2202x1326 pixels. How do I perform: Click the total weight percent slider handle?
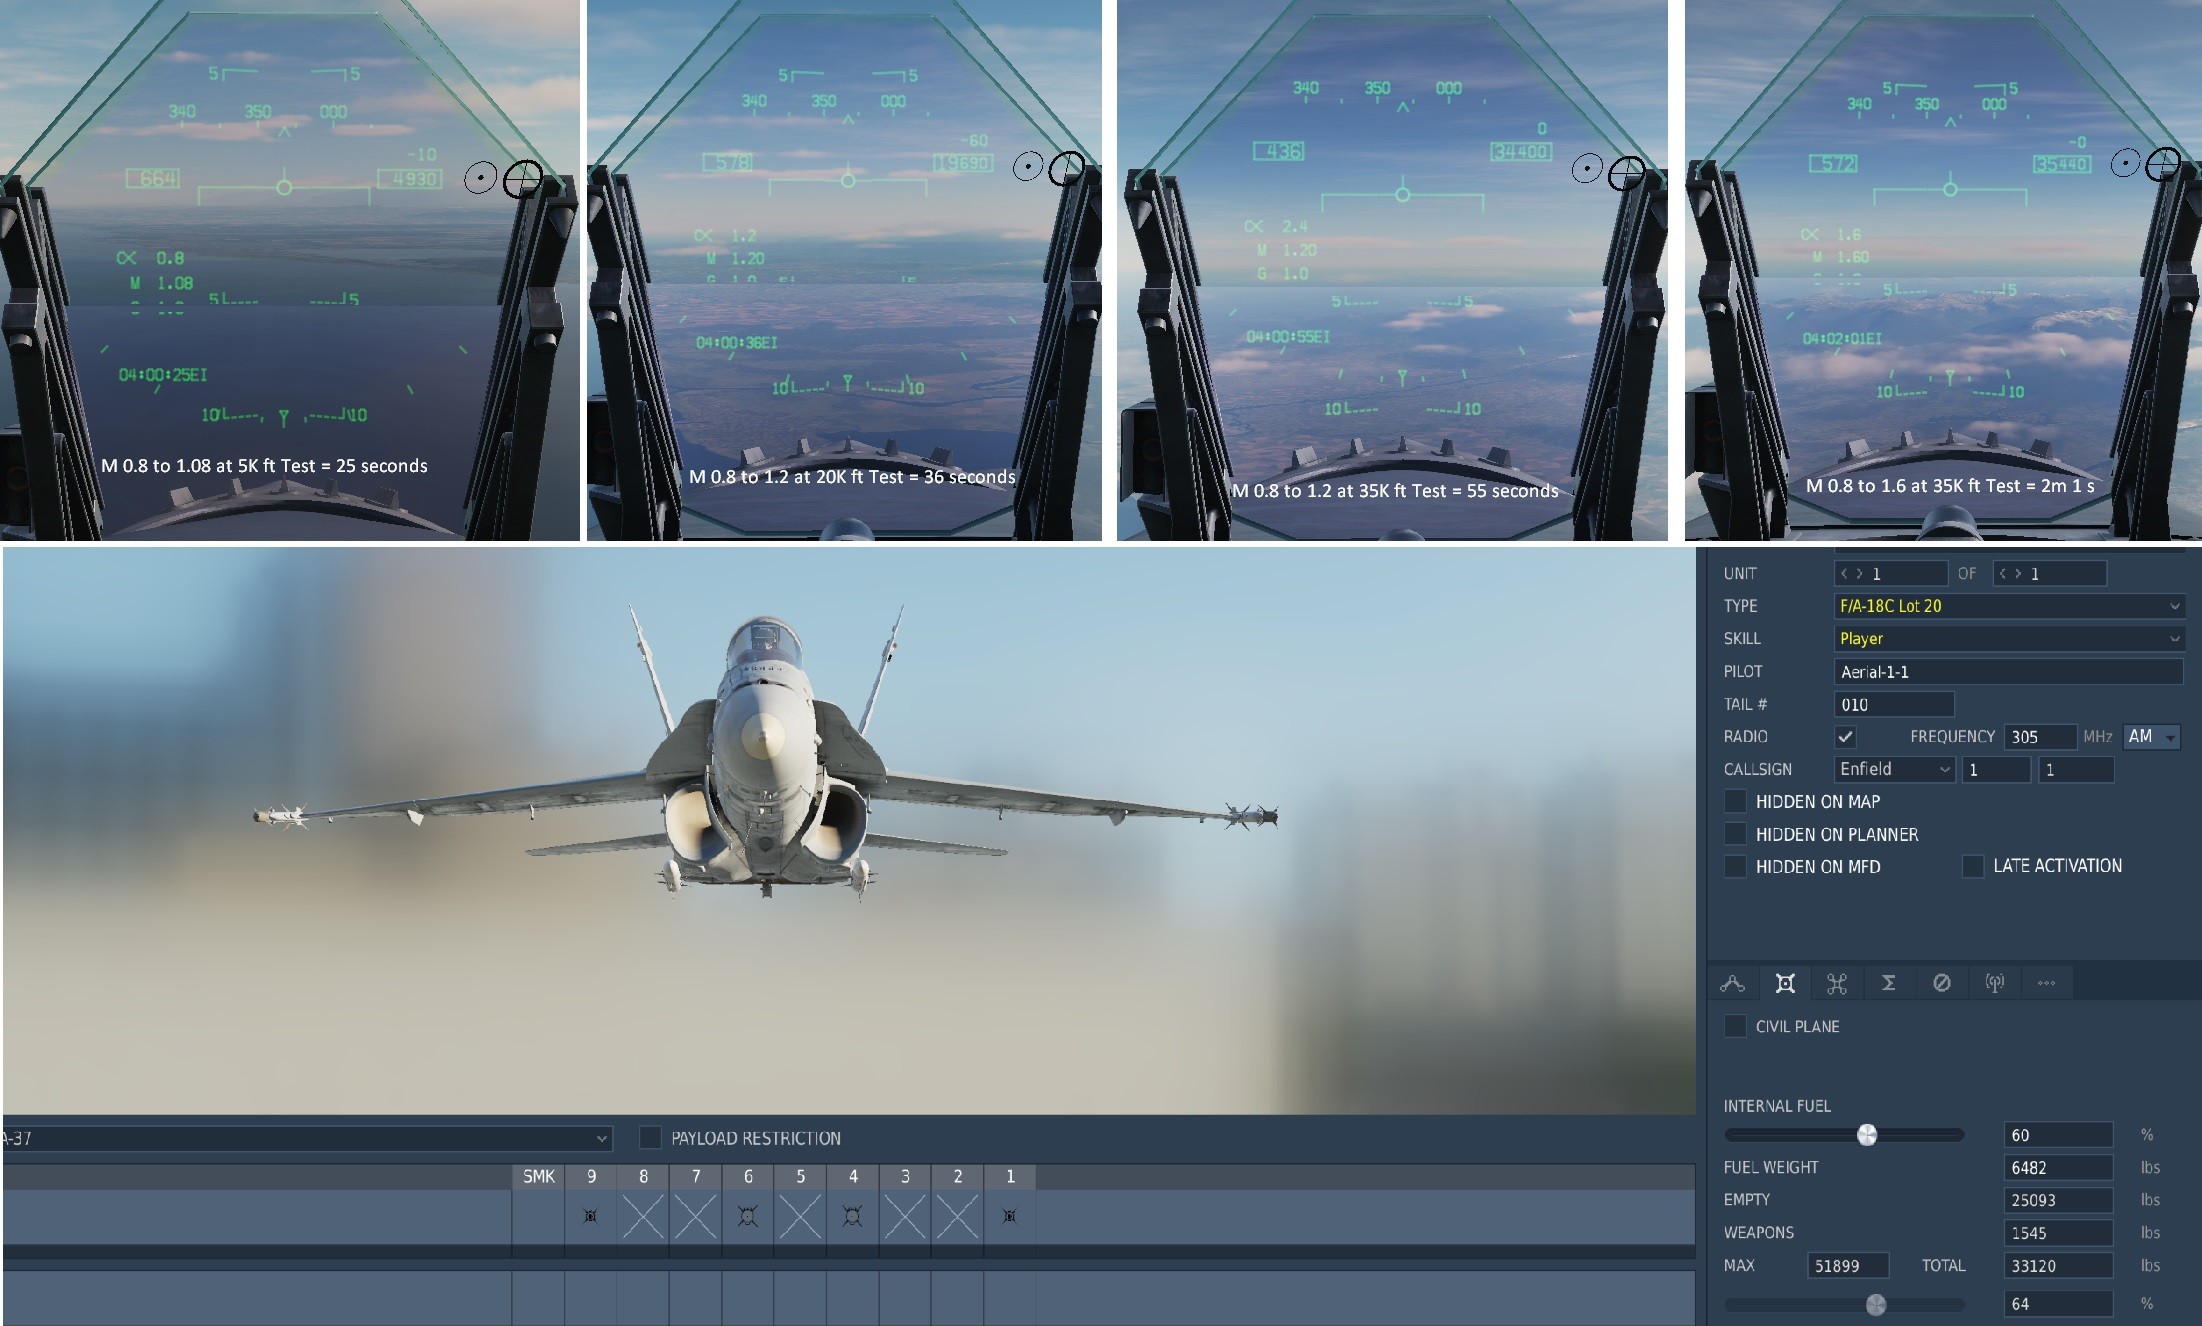coord(1876,1304)
